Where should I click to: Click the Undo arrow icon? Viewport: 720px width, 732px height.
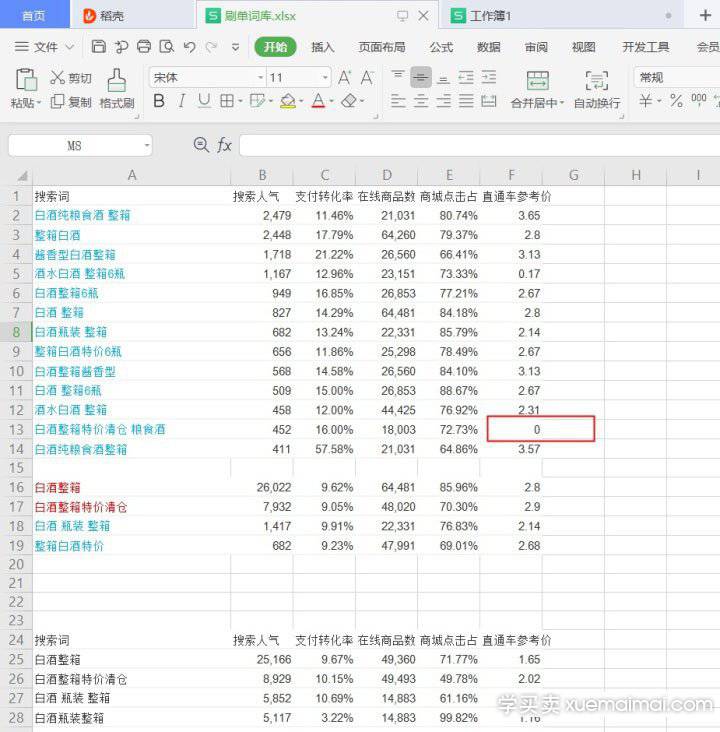[x=189, y=47]
